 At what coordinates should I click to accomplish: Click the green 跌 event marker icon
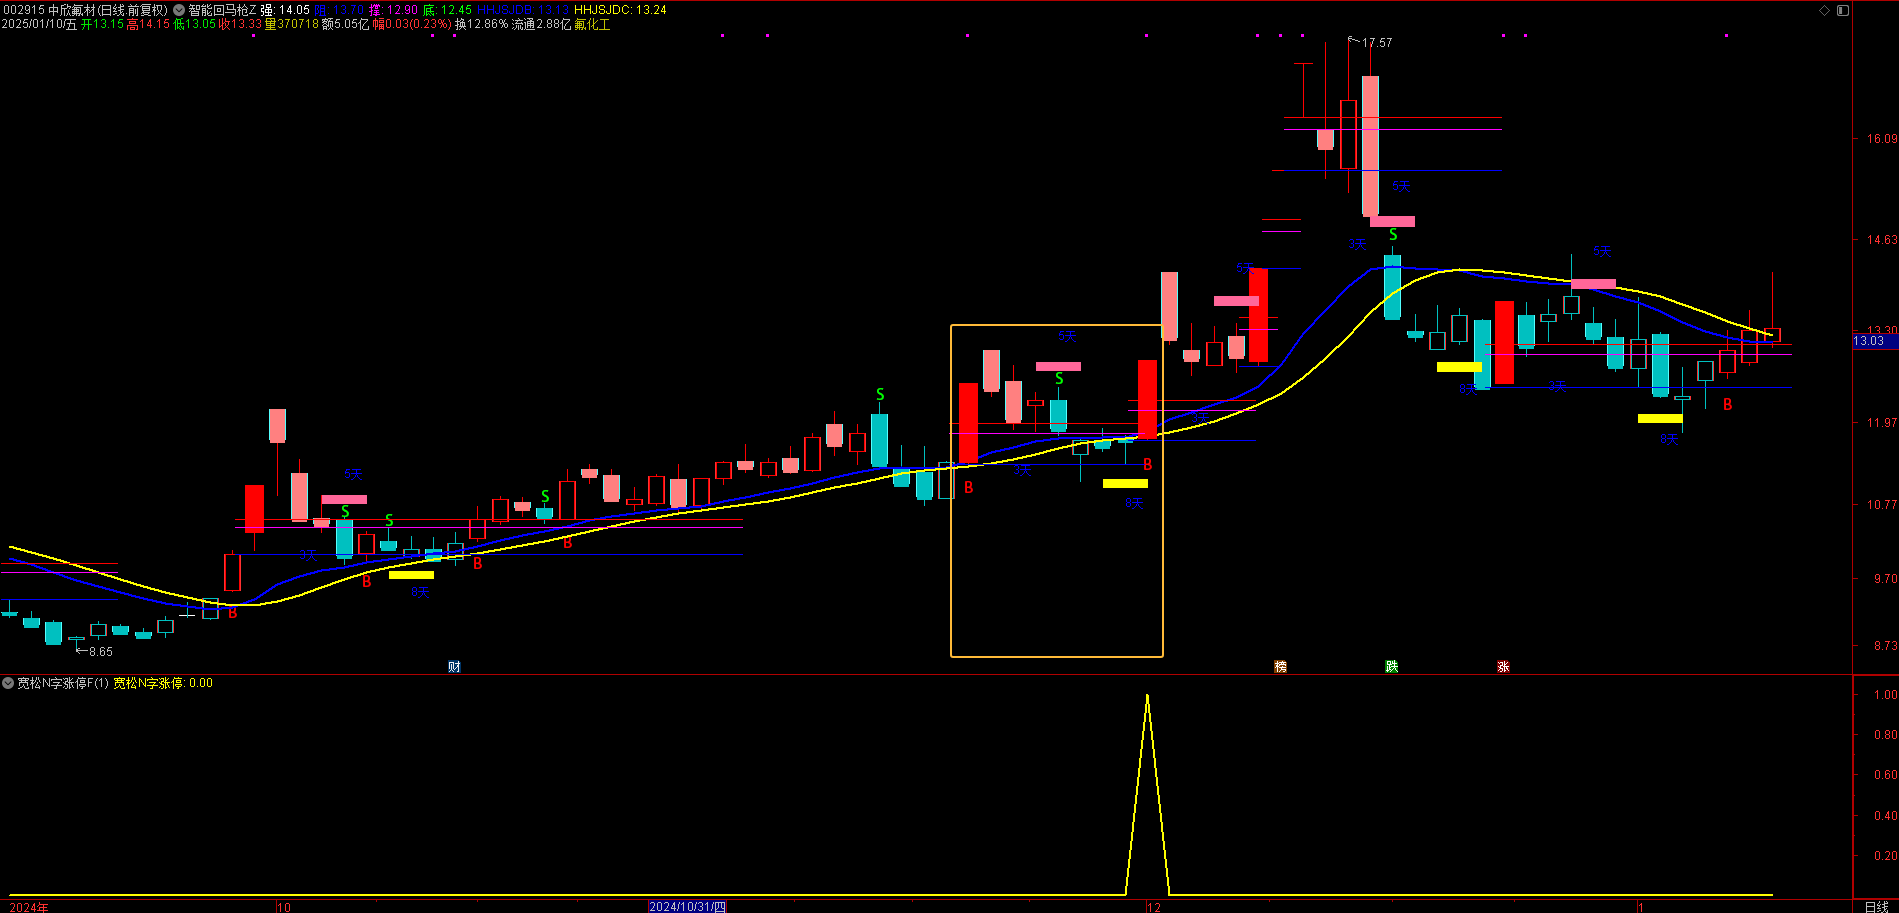click(1391, 666)
